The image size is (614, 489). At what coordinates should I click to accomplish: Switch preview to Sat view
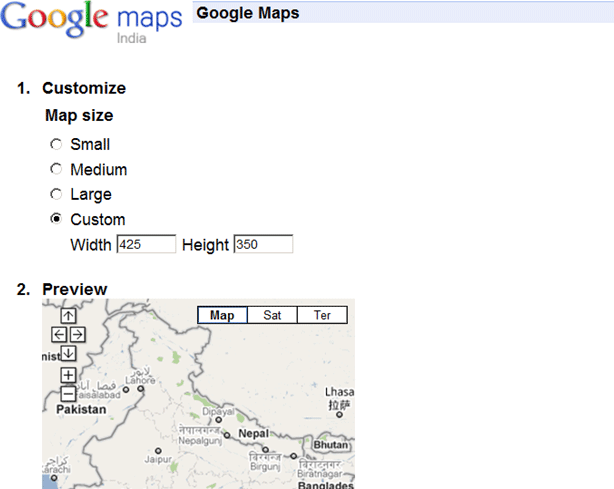[272, 315]
